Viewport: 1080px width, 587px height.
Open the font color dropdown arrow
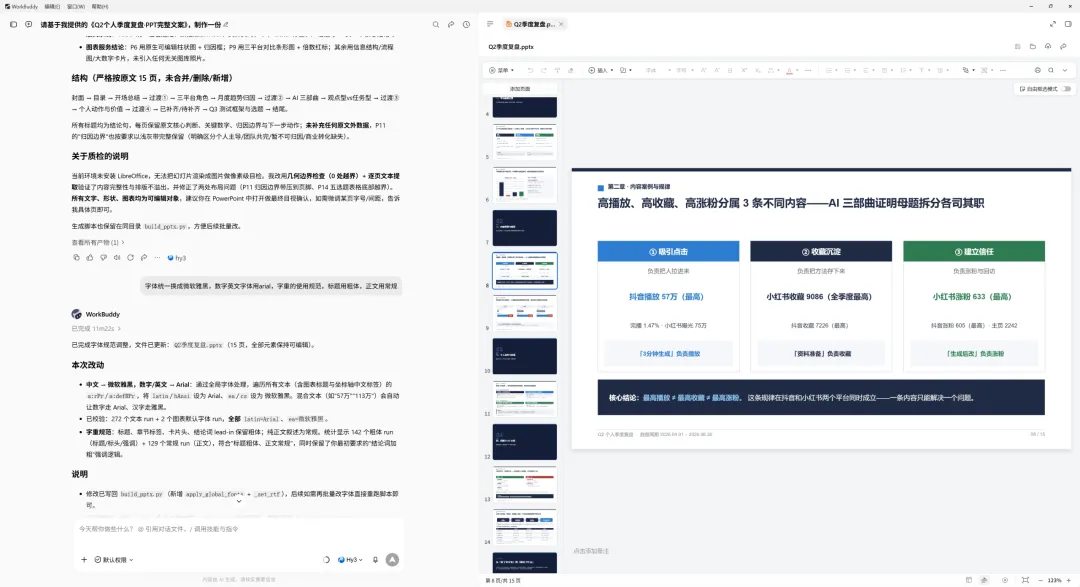(x=798, y=70)
